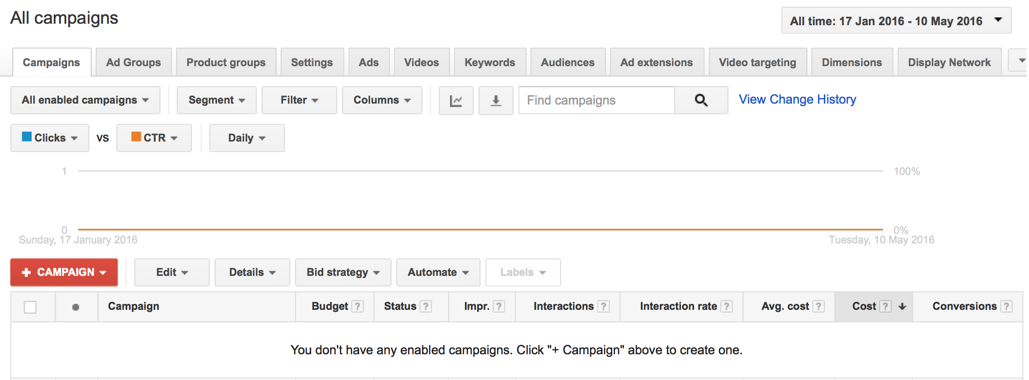Viewport: 1029px width, 380px height.
Task: Open the Filter dropdown
Action: [x=299, y=100]
